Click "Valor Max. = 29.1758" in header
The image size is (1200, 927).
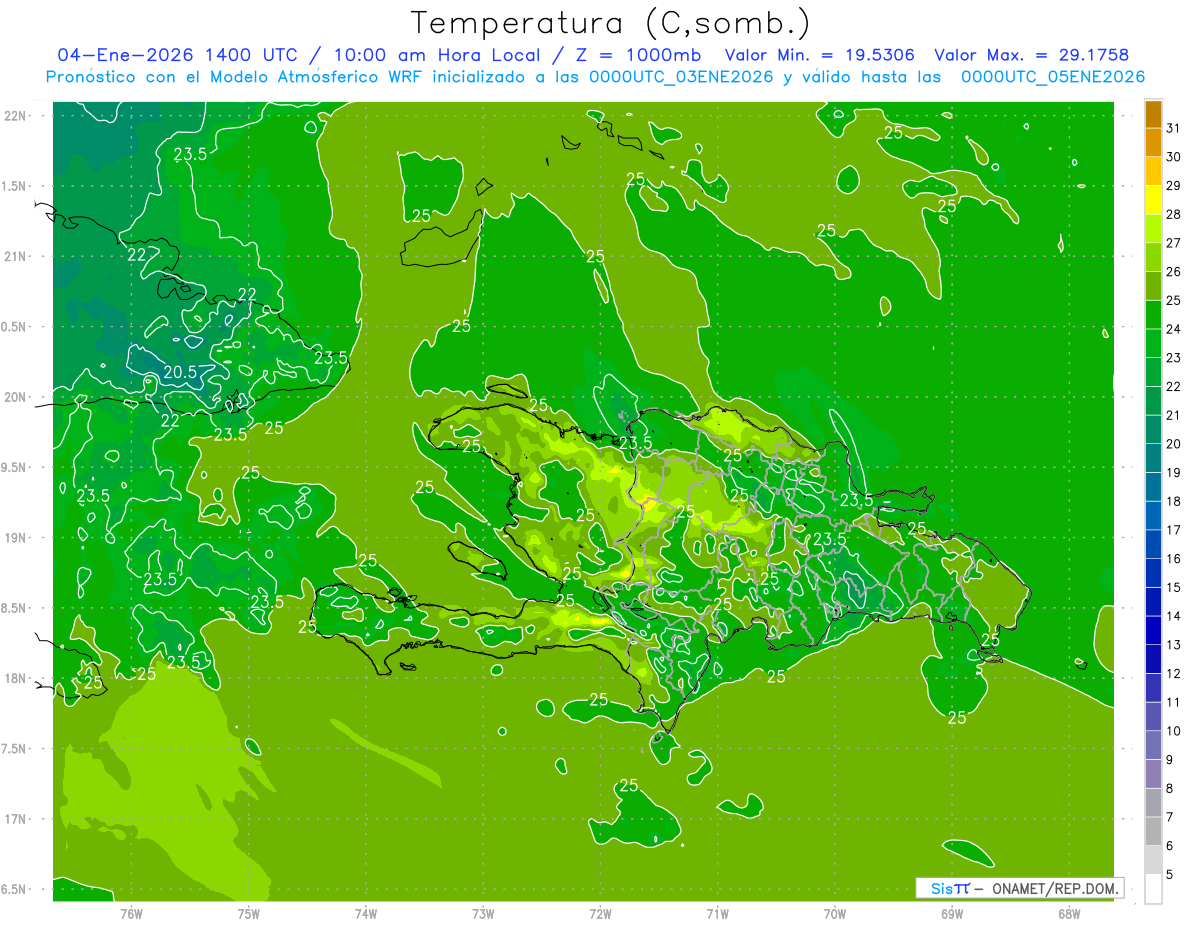[x=1031, y=55]
